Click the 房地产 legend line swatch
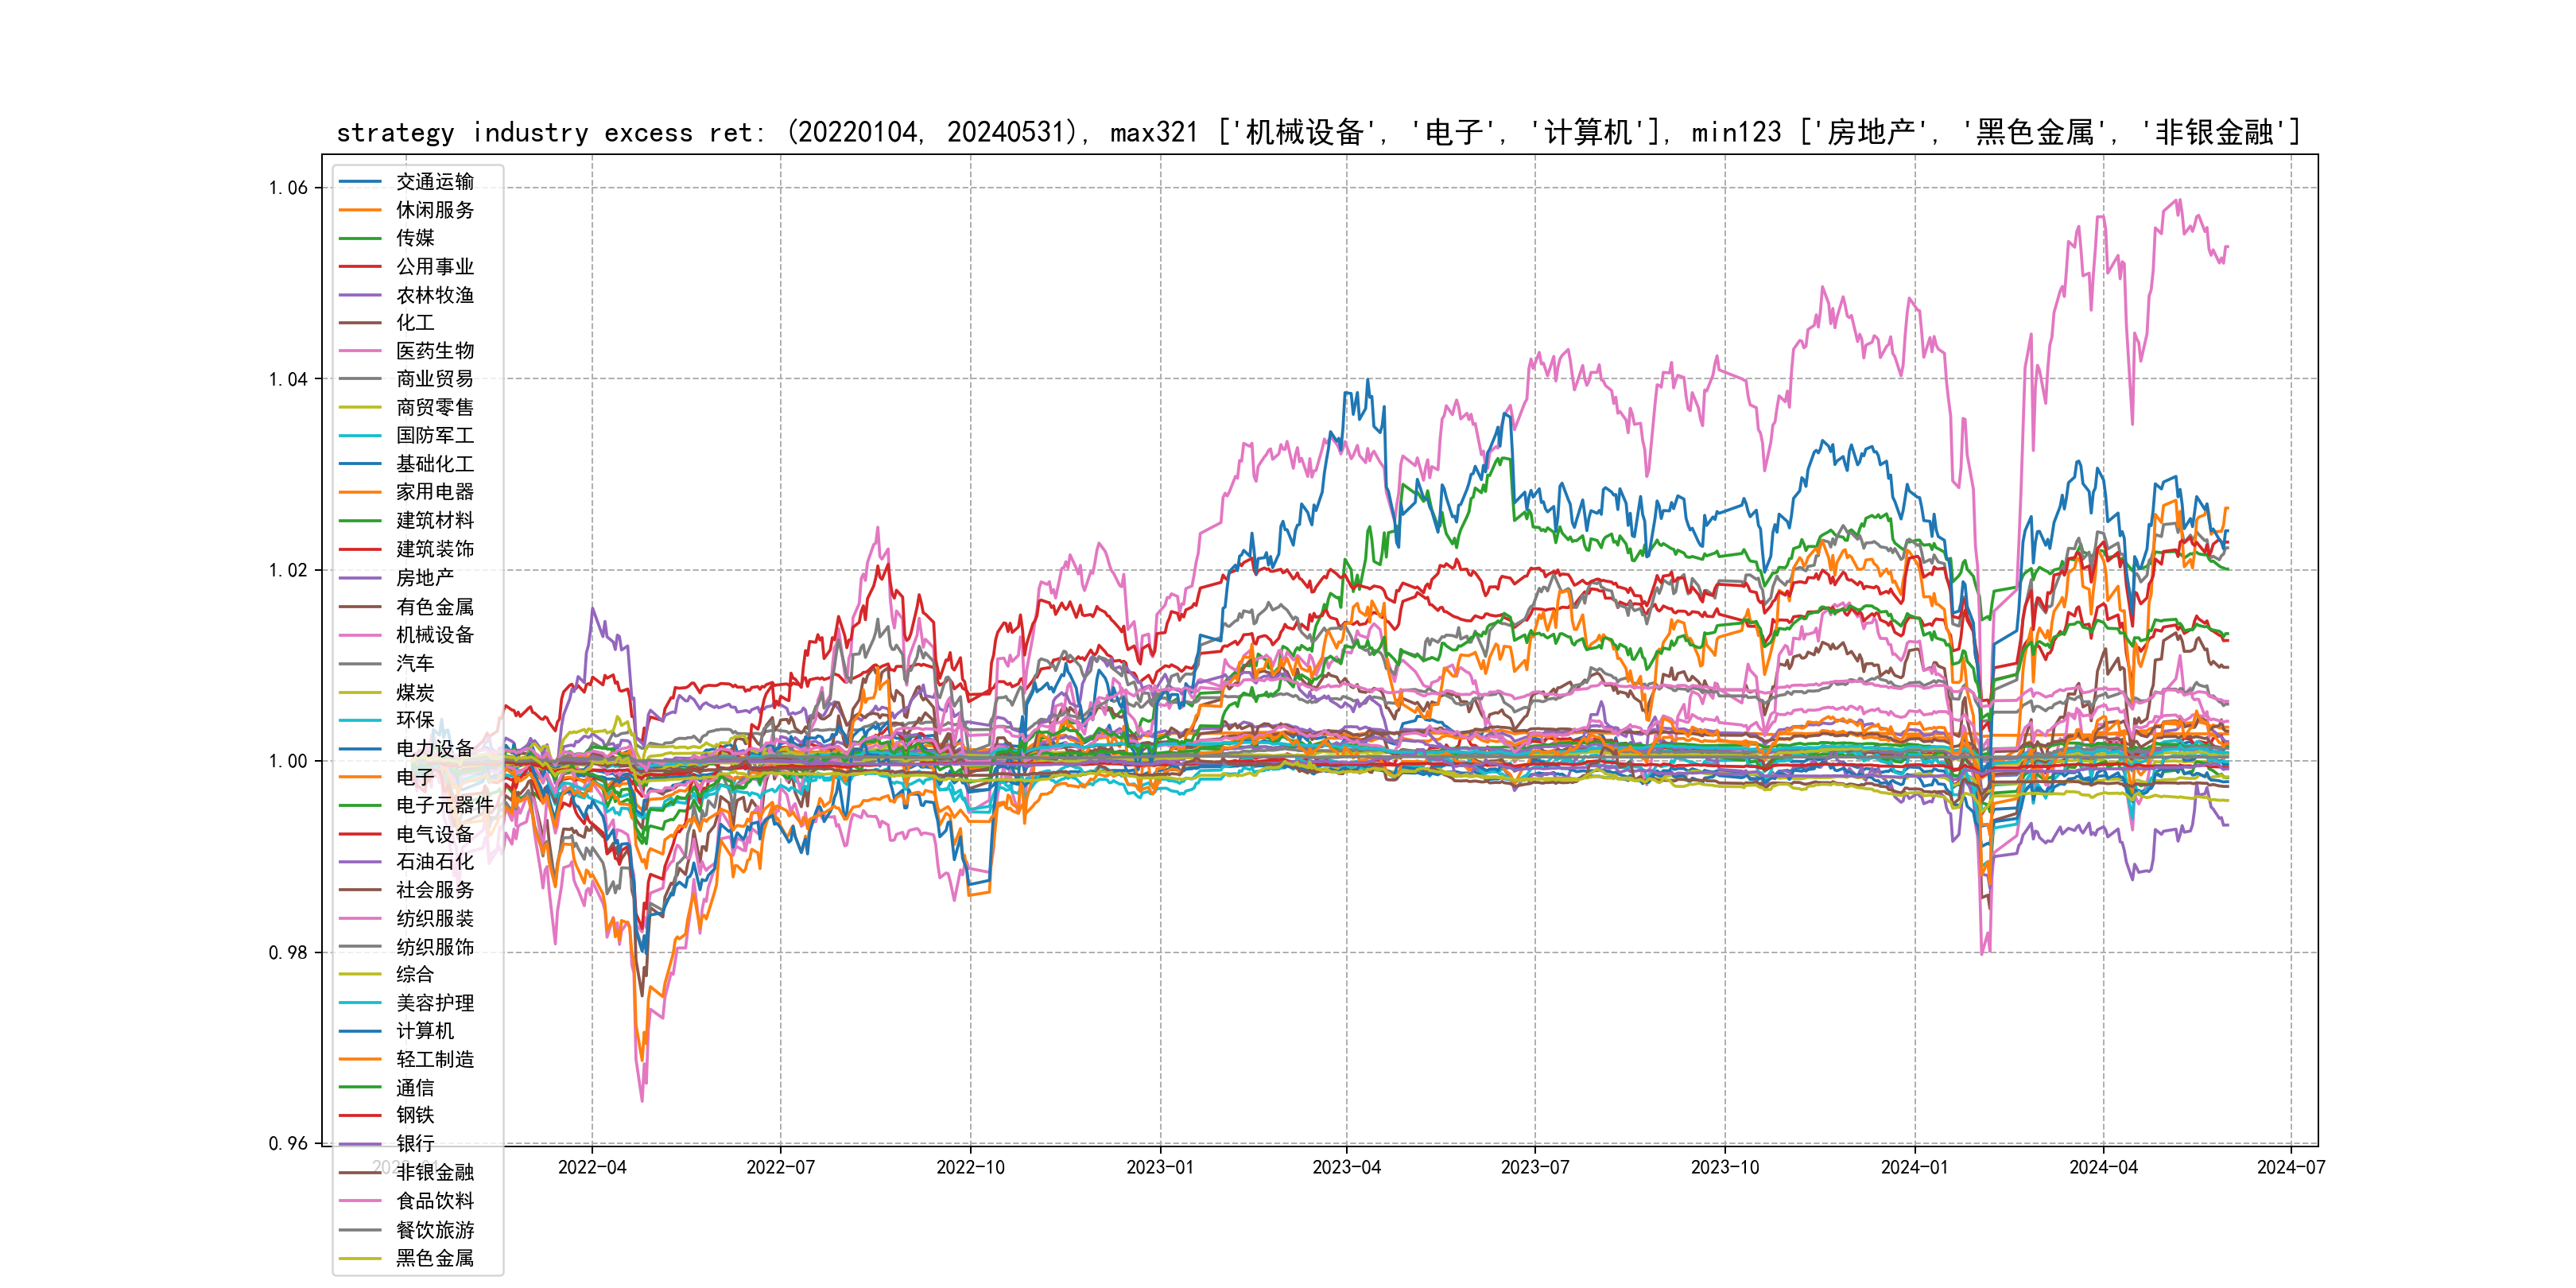This screenshot has width=2576, height=1288. tap(360, 578)
